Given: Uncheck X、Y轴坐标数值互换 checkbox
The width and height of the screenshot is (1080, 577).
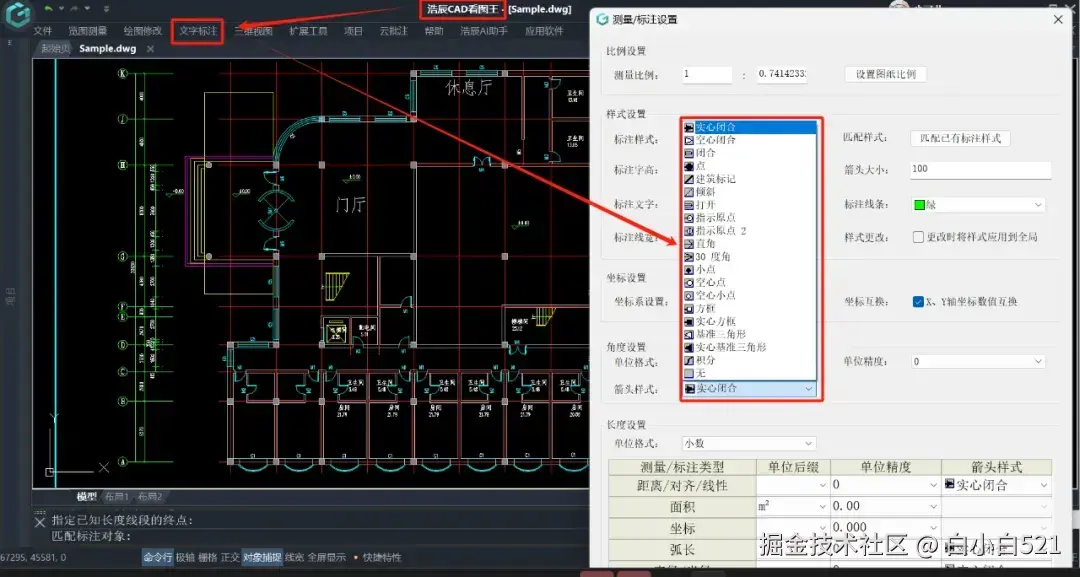Looking at the screenshot, I should (918, 302).
